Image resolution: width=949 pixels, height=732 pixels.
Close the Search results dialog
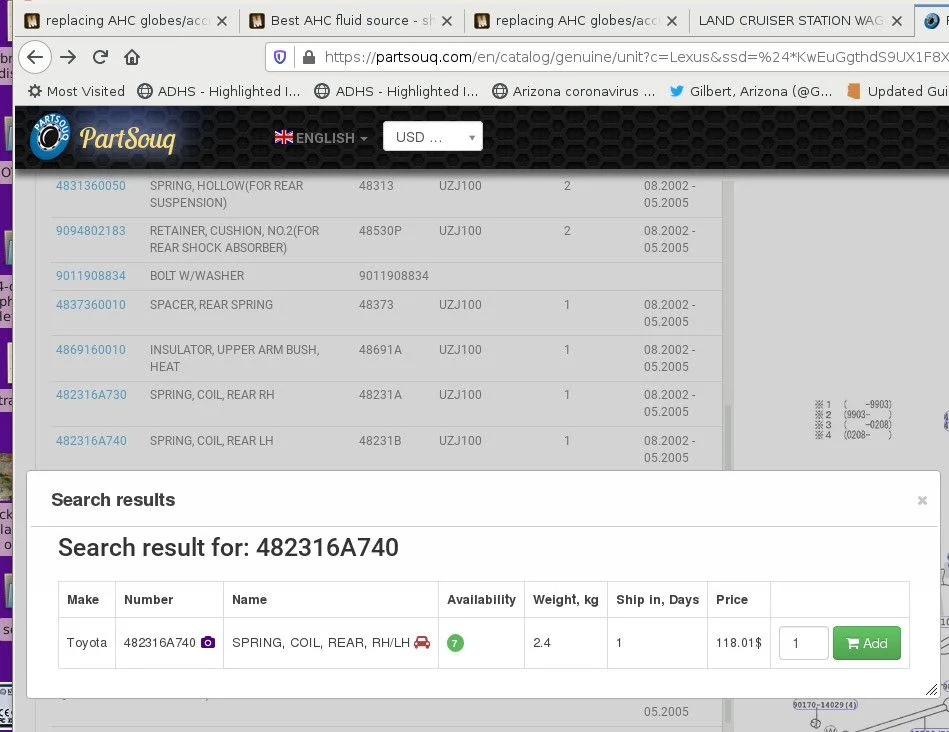(x=922, y=501)
